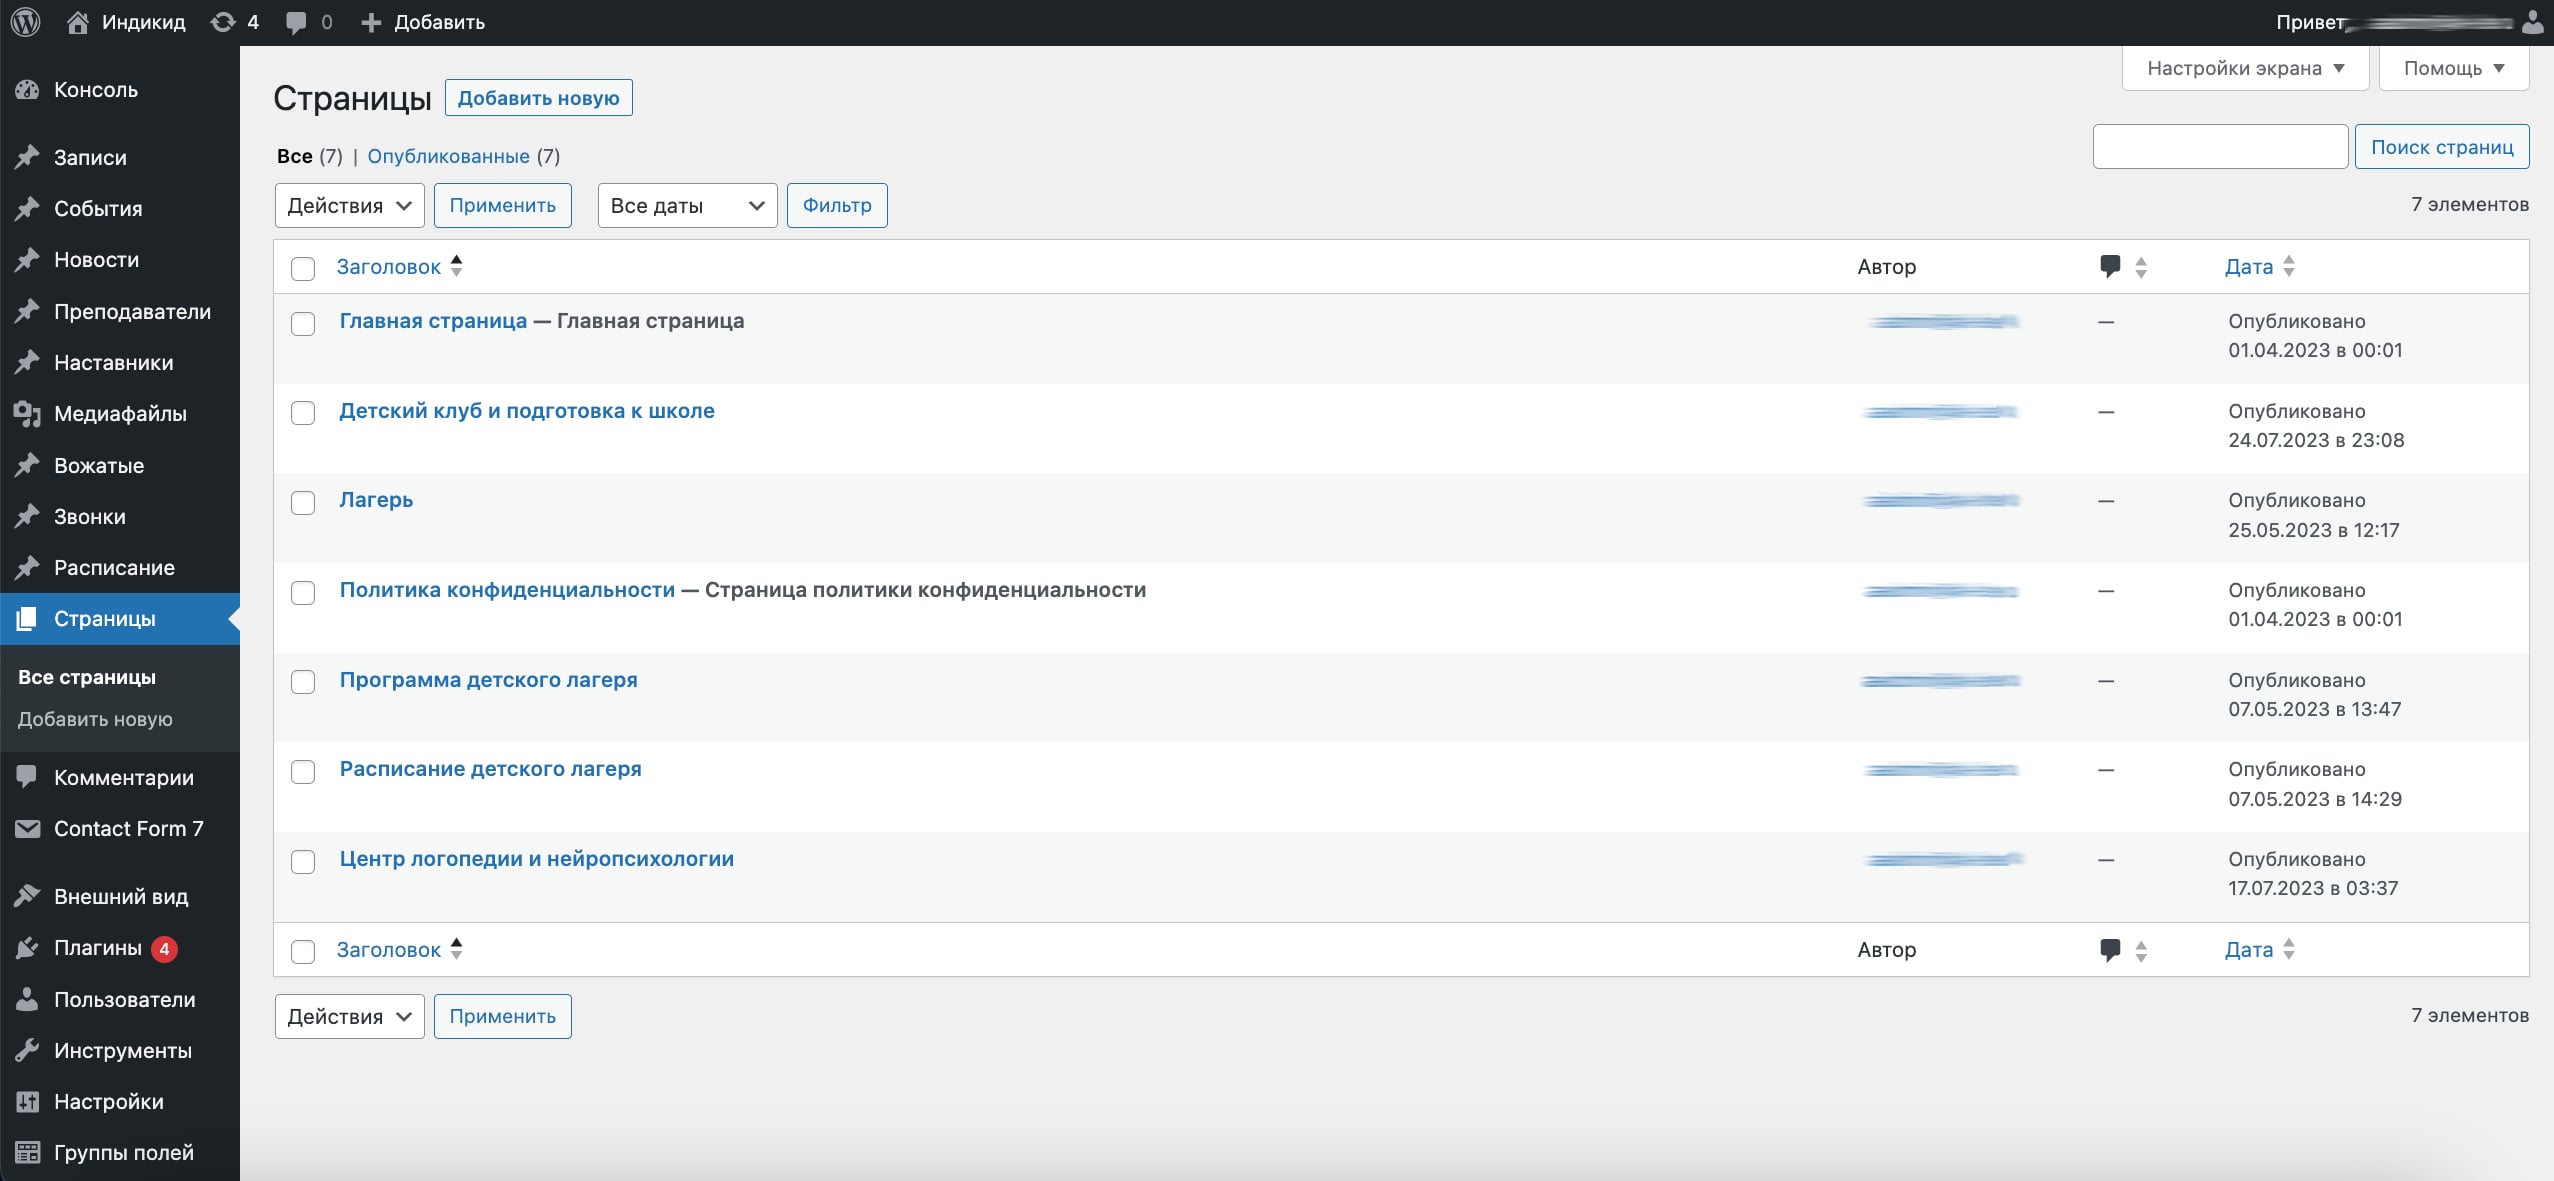Screen dimensions: 2554x1181
Task: Click the pin icon next to Вожатые
Action: click(27, 465)
